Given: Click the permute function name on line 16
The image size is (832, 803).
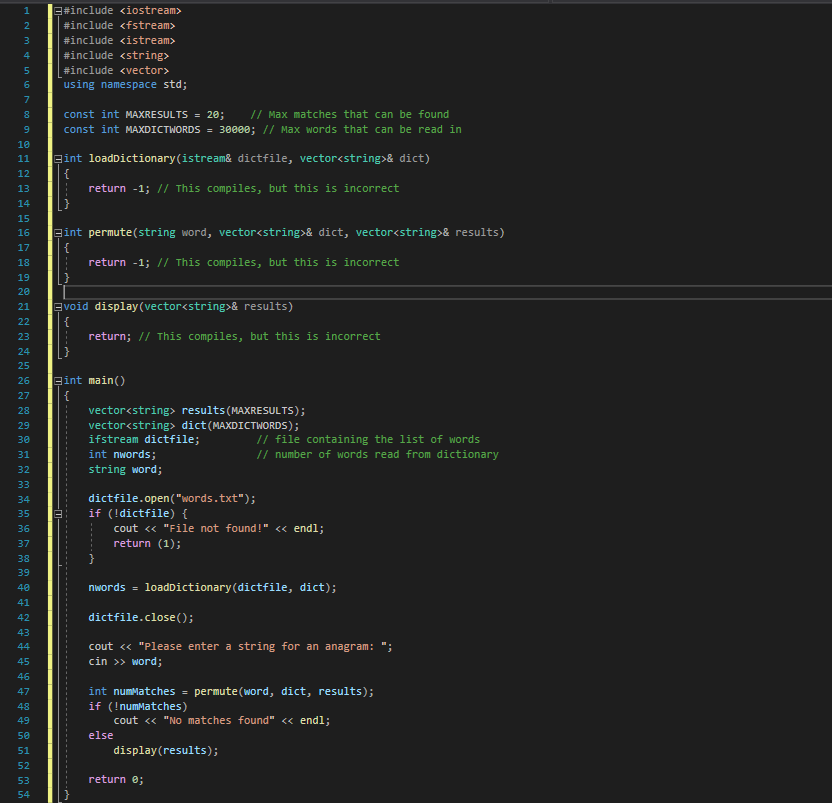Looking at the screenshot, I should tap(110, 232).
